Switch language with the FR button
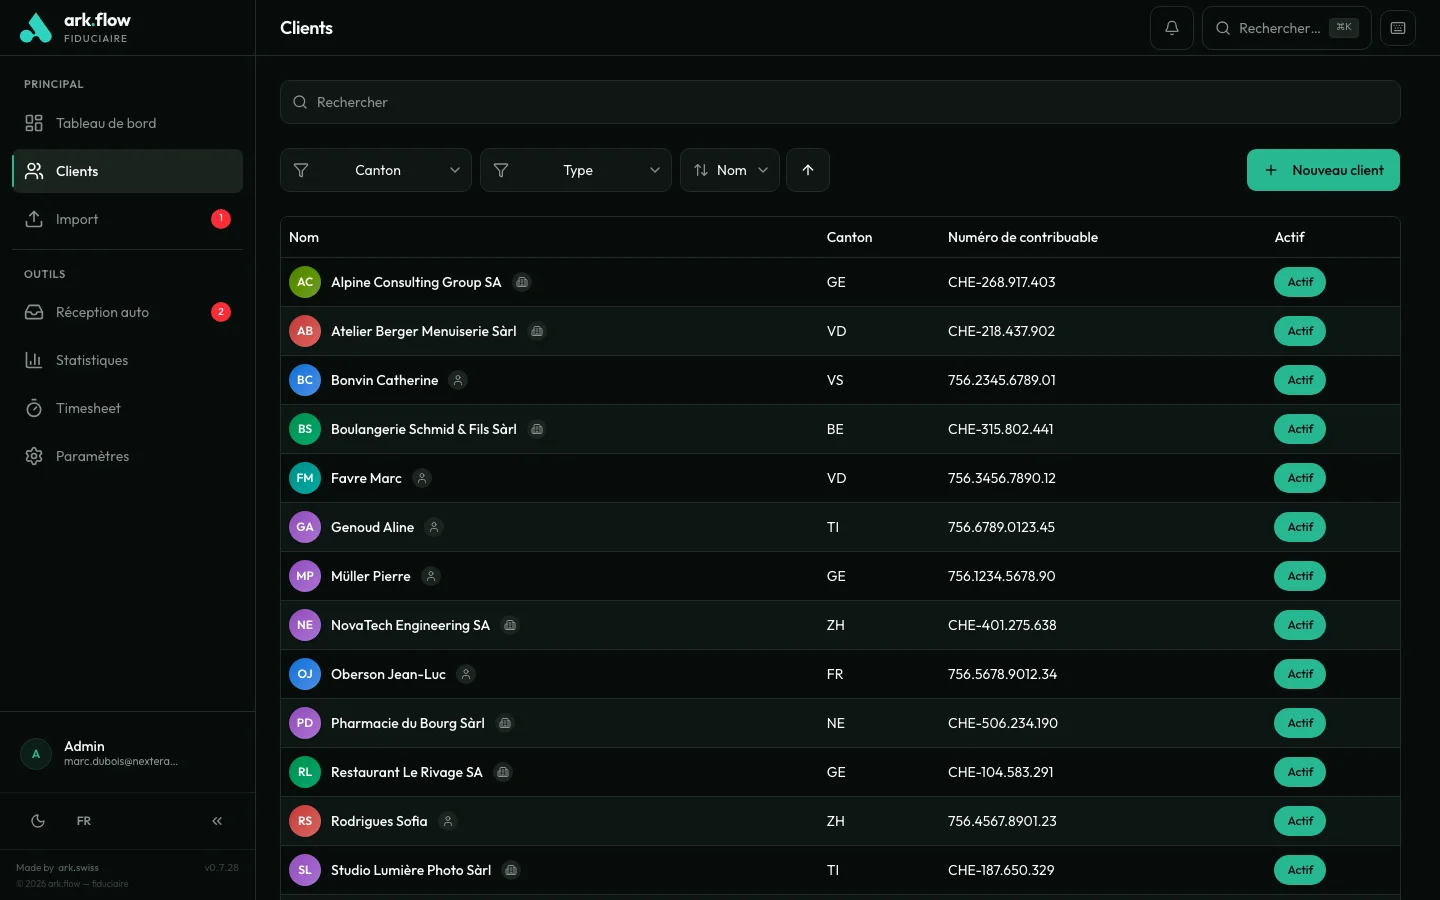 [x=84, y=821]
